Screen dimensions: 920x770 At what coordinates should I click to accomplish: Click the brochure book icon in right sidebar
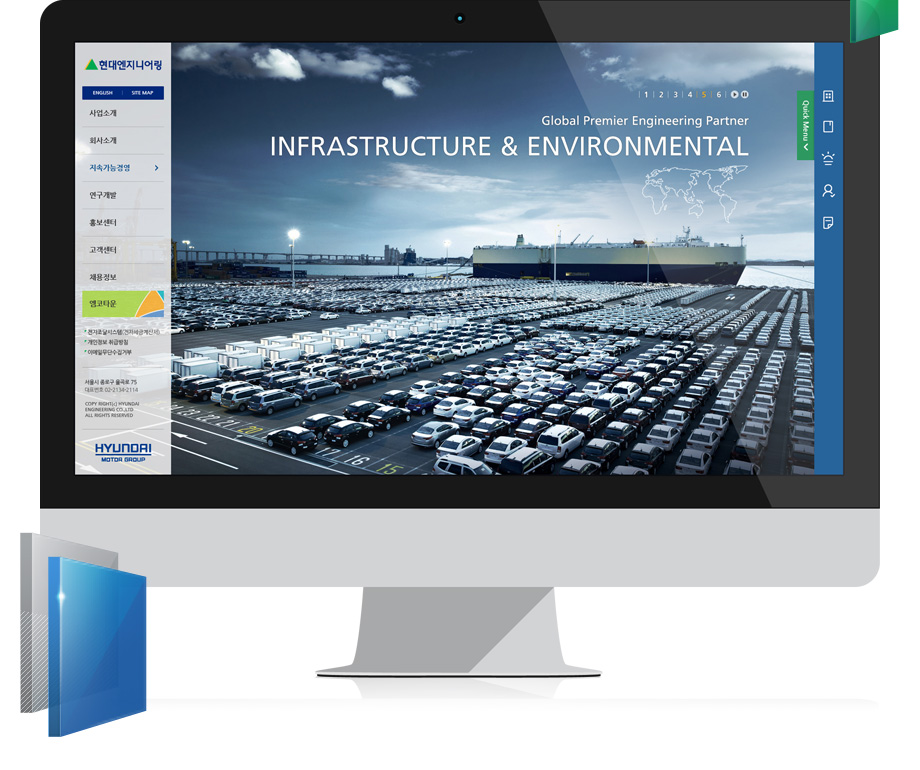[x=828, y=127]
